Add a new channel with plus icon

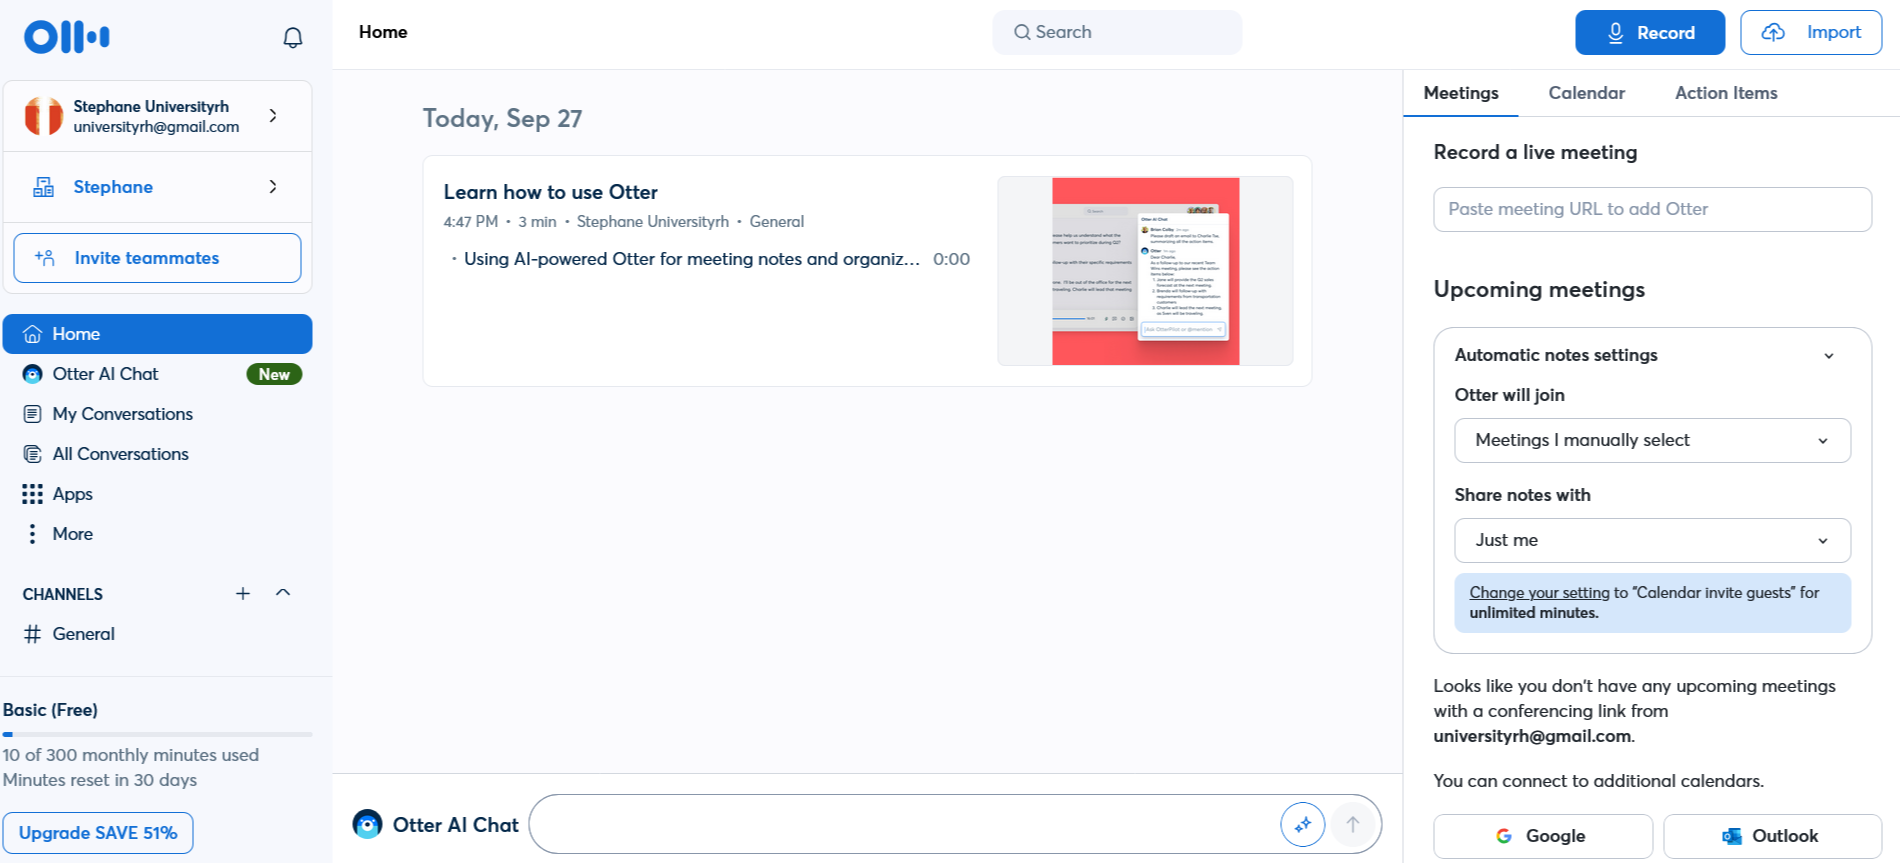243,593
